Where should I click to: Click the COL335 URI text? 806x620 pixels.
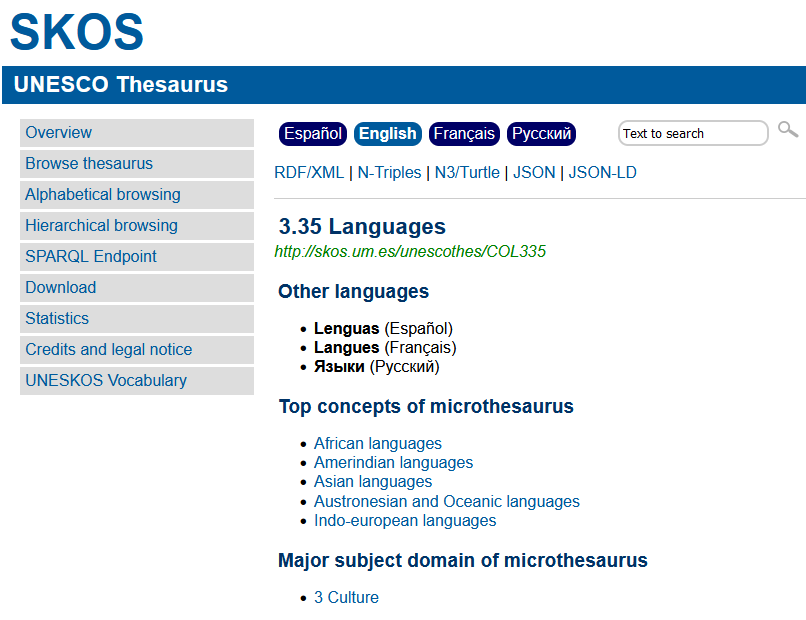point(410,251)
